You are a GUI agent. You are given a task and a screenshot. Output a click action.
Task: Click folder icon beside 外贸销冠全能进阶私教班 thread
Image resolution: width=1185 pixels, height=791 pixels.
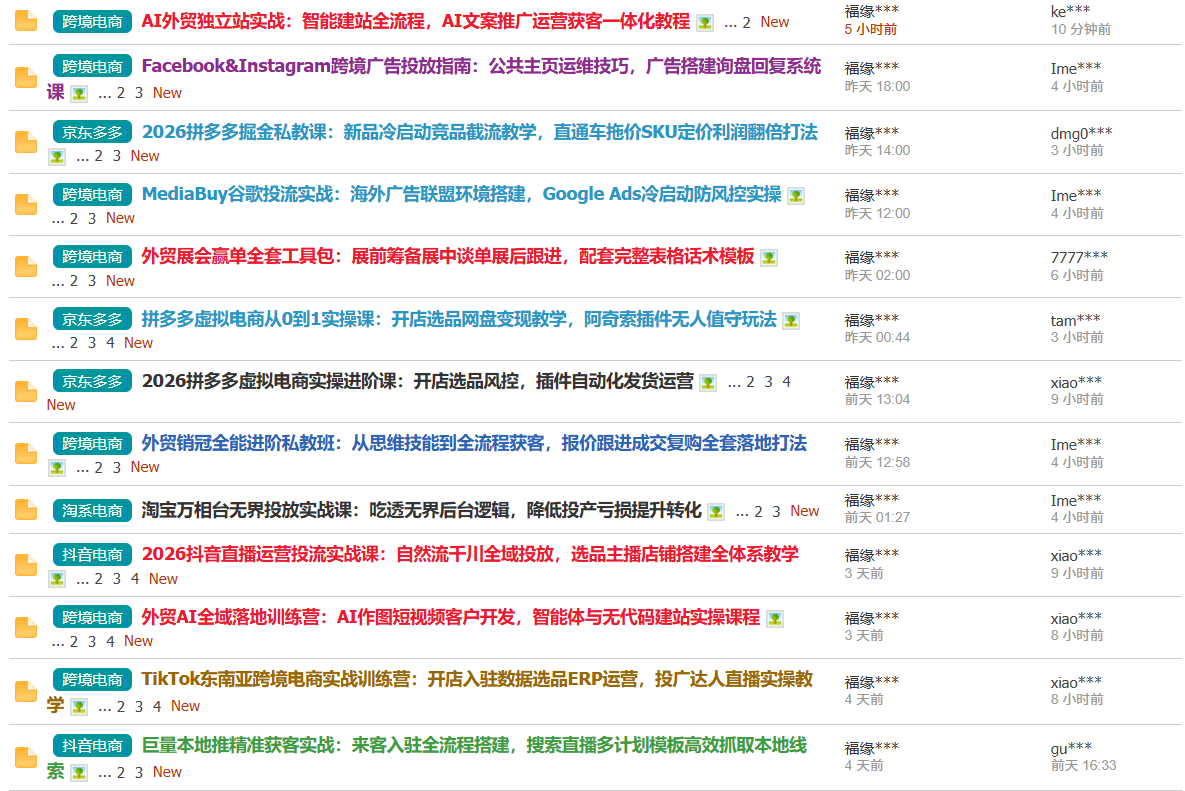click(26, 454)
